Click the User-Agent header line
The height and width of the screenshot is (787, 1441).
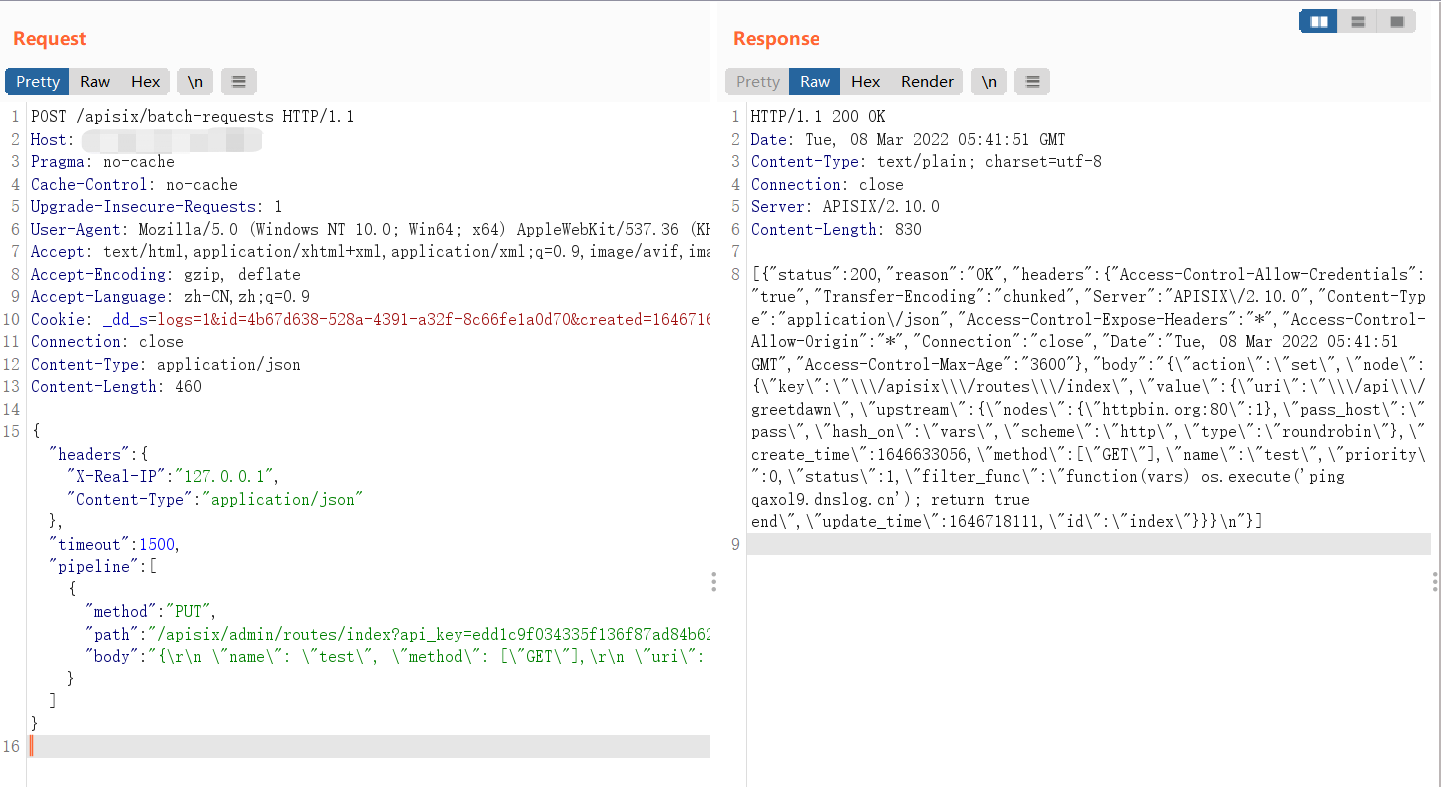coord(370,230)
